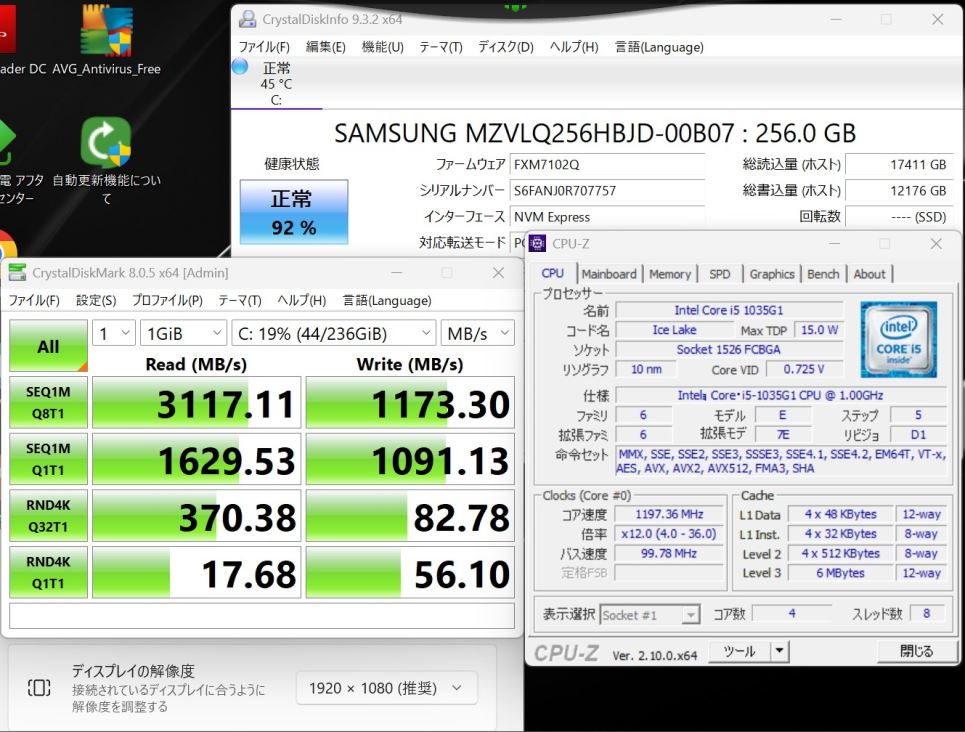This screenshot has width=965, height=732.
Task: Open ファイル(F) menu in CrystalDiskInfo
Action: pos(264,47)
